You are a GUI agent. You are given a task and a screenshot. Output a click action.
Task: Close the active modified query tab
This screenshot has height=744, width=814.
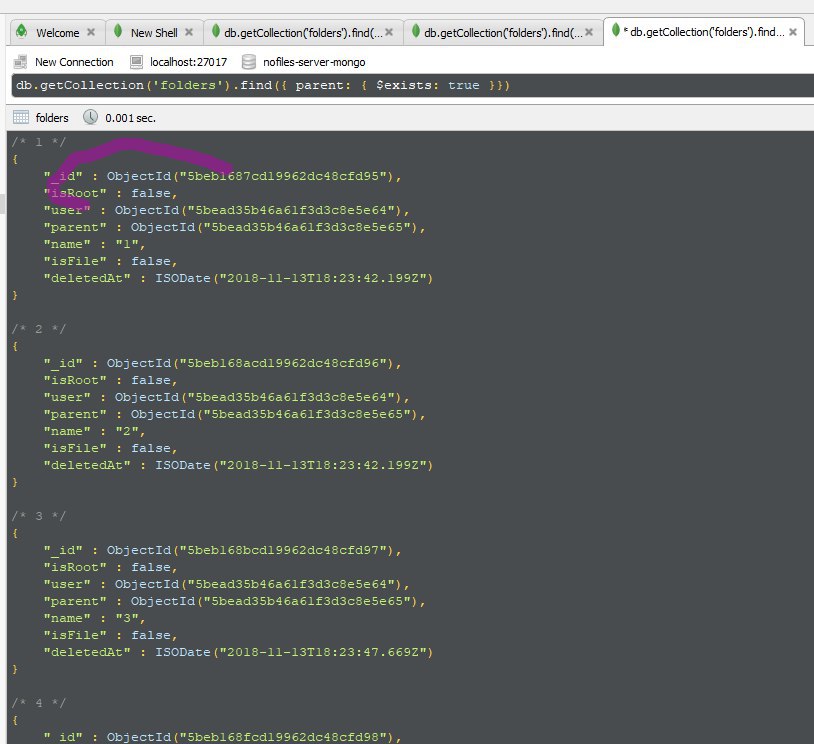coord(793,32)
